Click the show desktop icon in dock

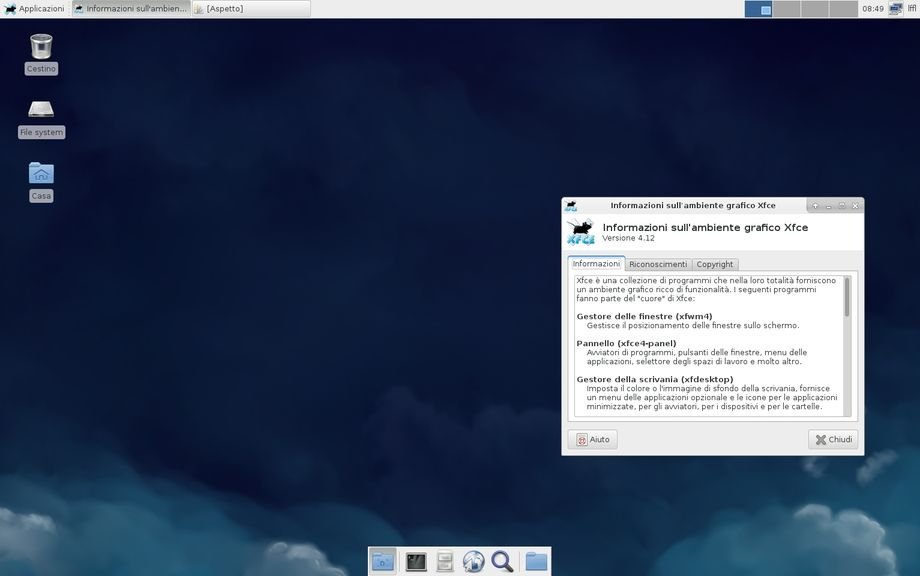382,562
